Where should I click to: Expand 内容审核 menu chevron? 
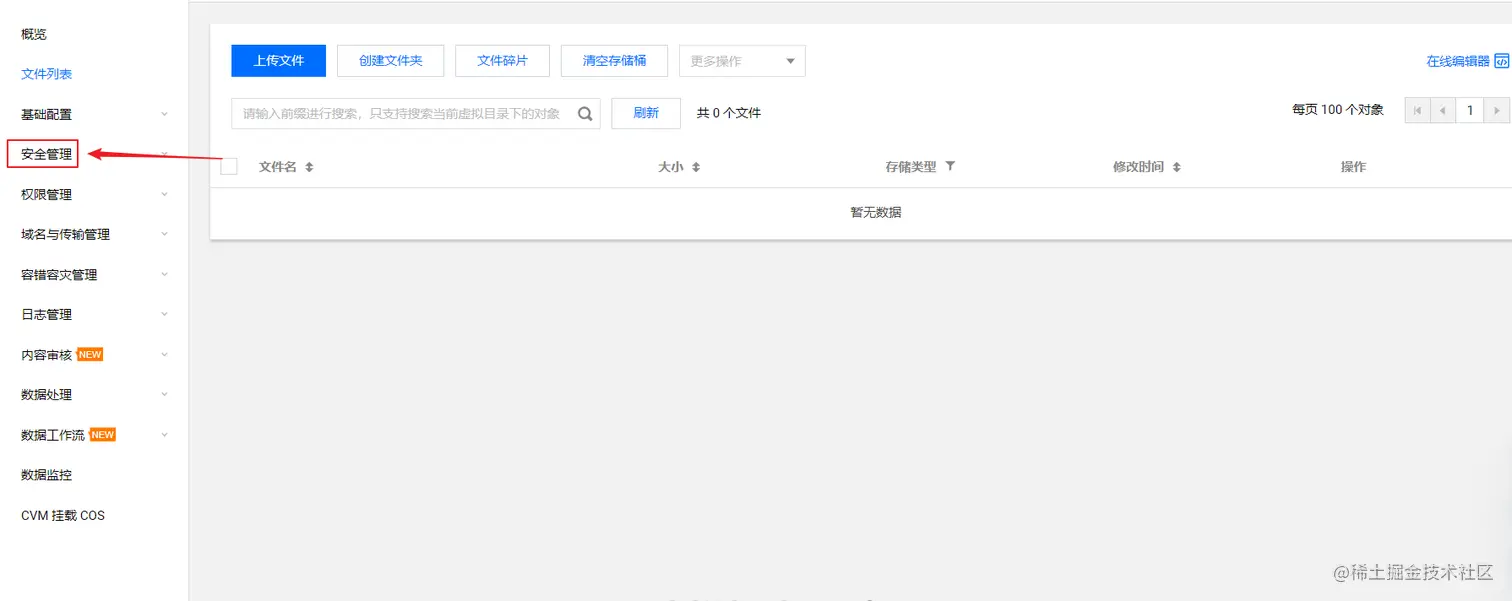click(x=165, y=354)
